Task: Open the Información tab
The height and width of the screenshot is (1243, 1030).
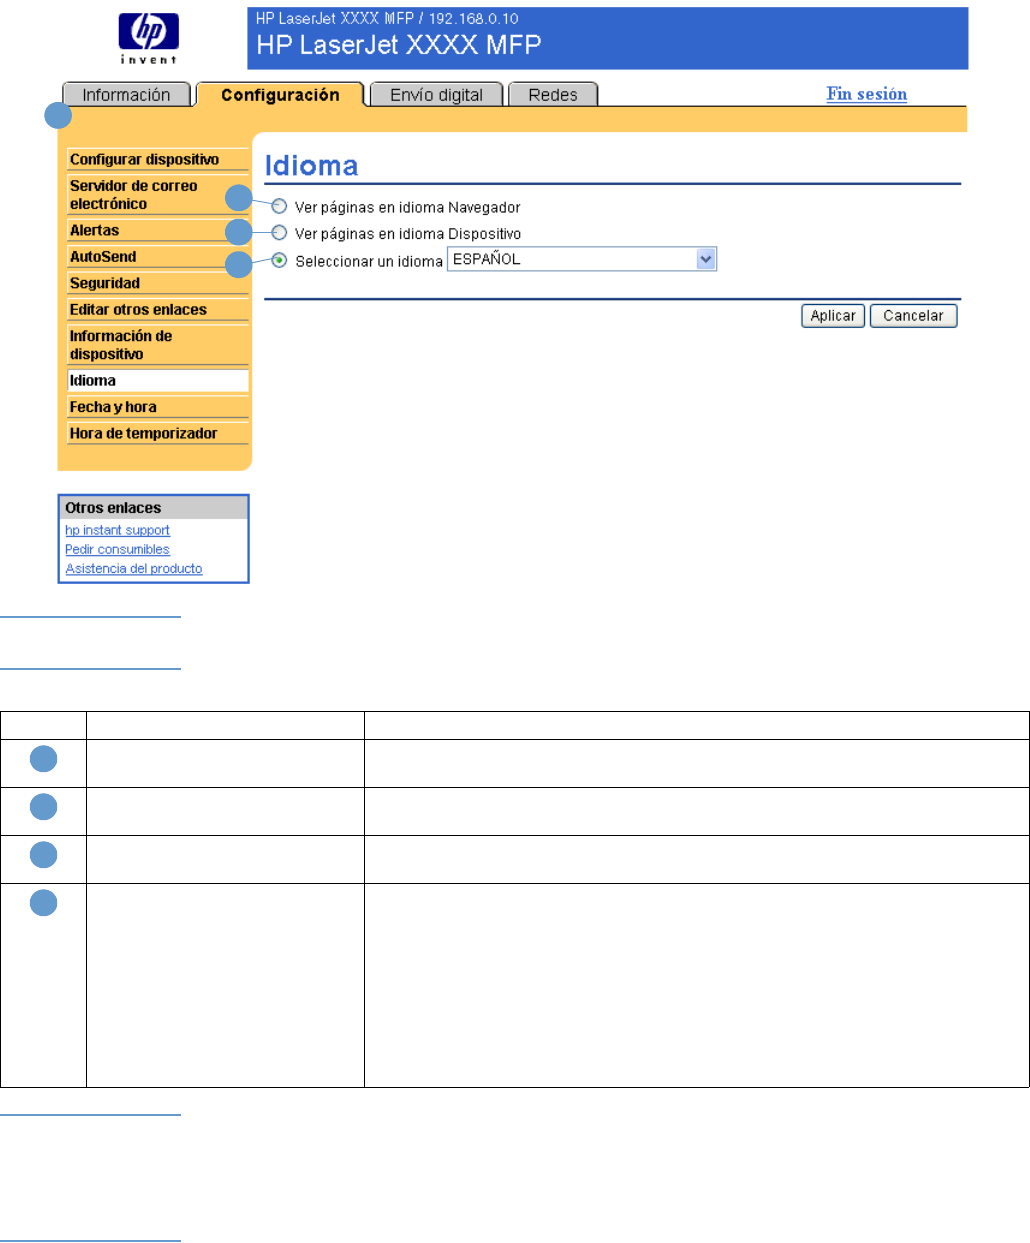Action: point(126,95)
